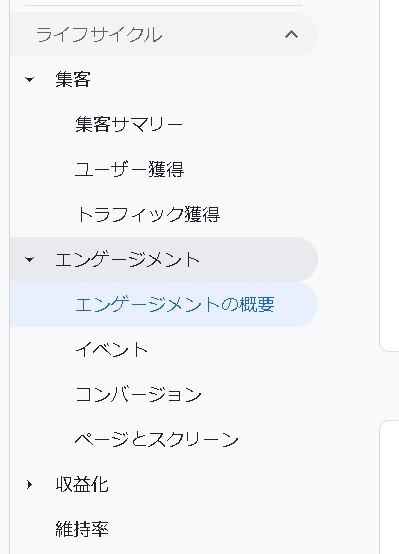Expand 収益化 group with right-pointing triangle

30,484
